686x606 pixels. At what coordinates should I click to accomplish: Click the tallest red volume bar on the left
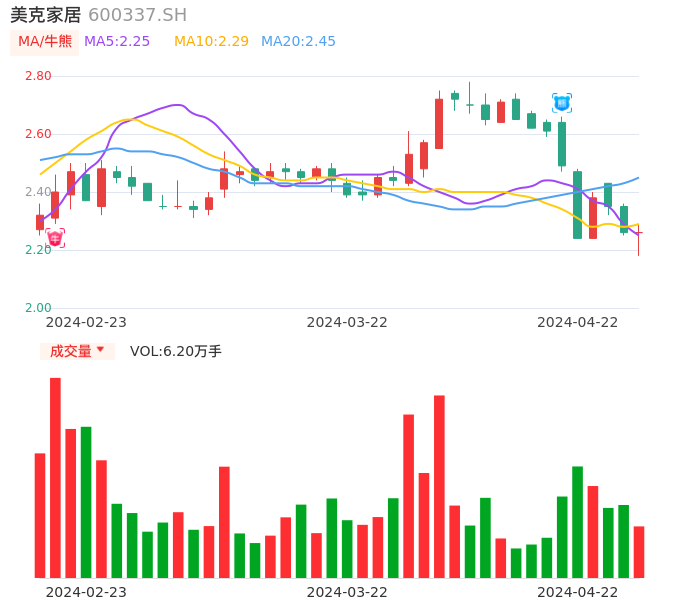point(55,477)
